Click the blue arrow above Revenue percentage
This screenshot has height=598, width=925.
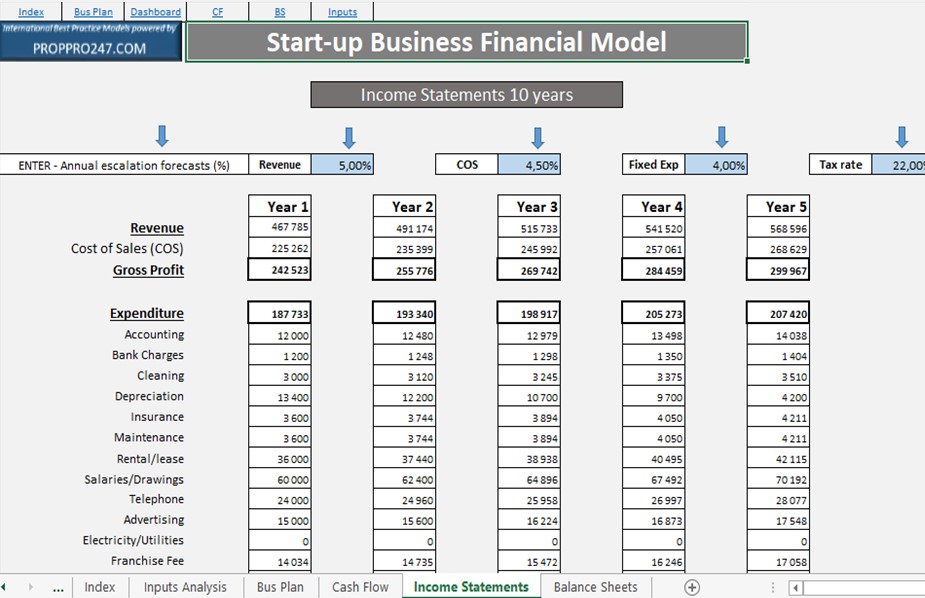[349, 137]
